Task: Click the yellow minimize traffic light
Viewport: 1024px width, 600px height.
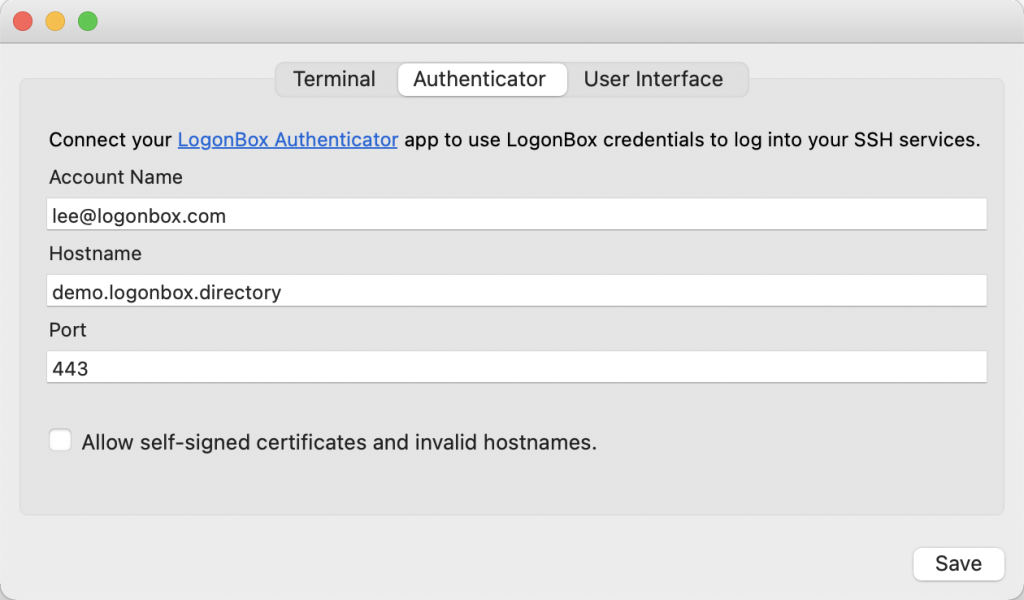Action: 55,20
